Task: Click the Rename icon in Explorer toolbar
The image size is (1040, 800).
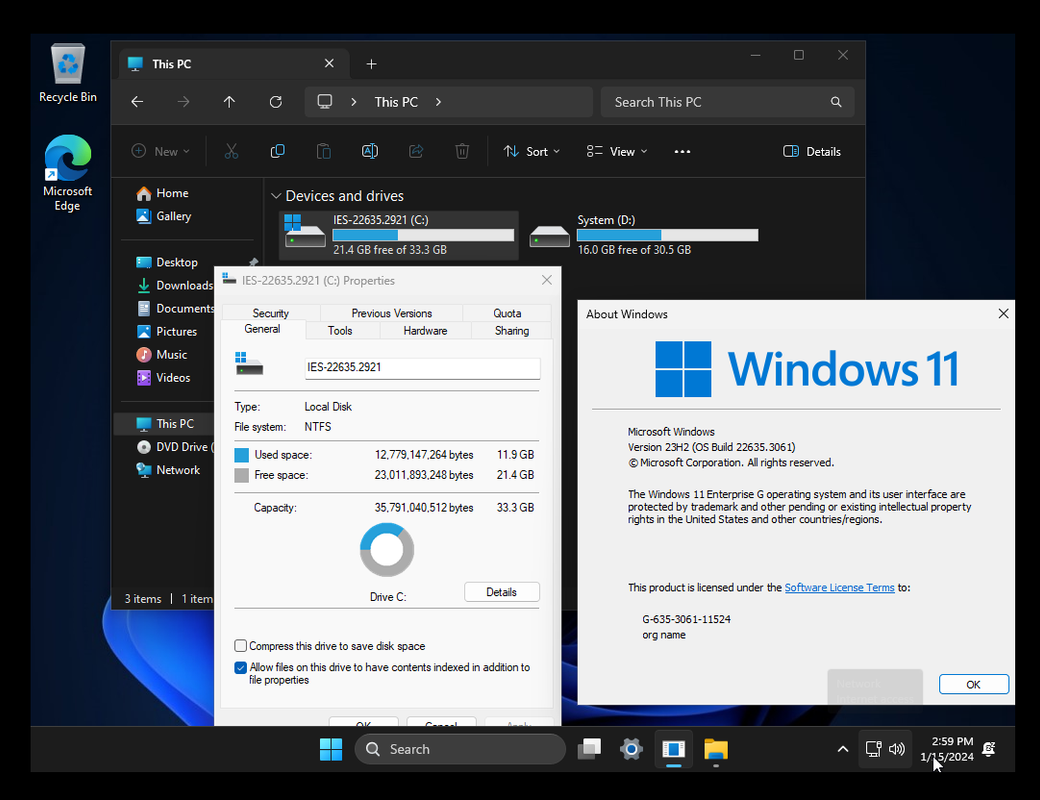Action: (370, 151)
